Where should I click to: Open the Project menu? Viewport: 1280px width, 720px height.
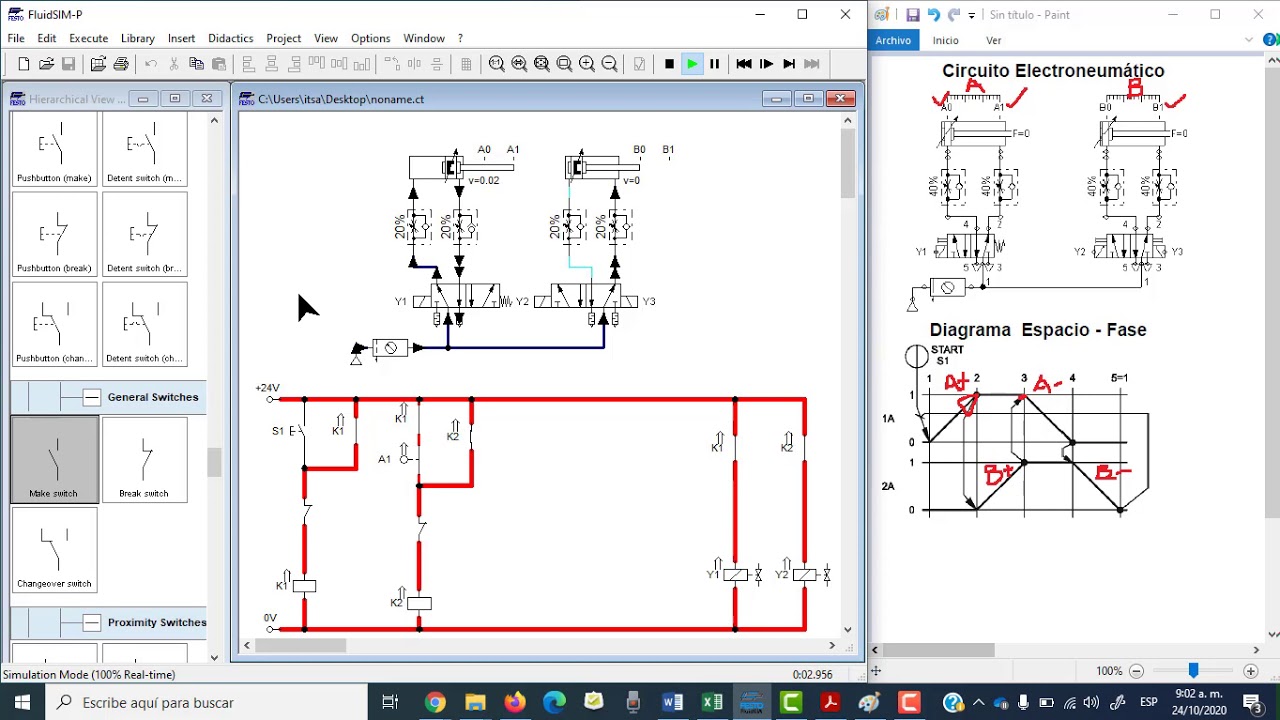click(284, 38)
